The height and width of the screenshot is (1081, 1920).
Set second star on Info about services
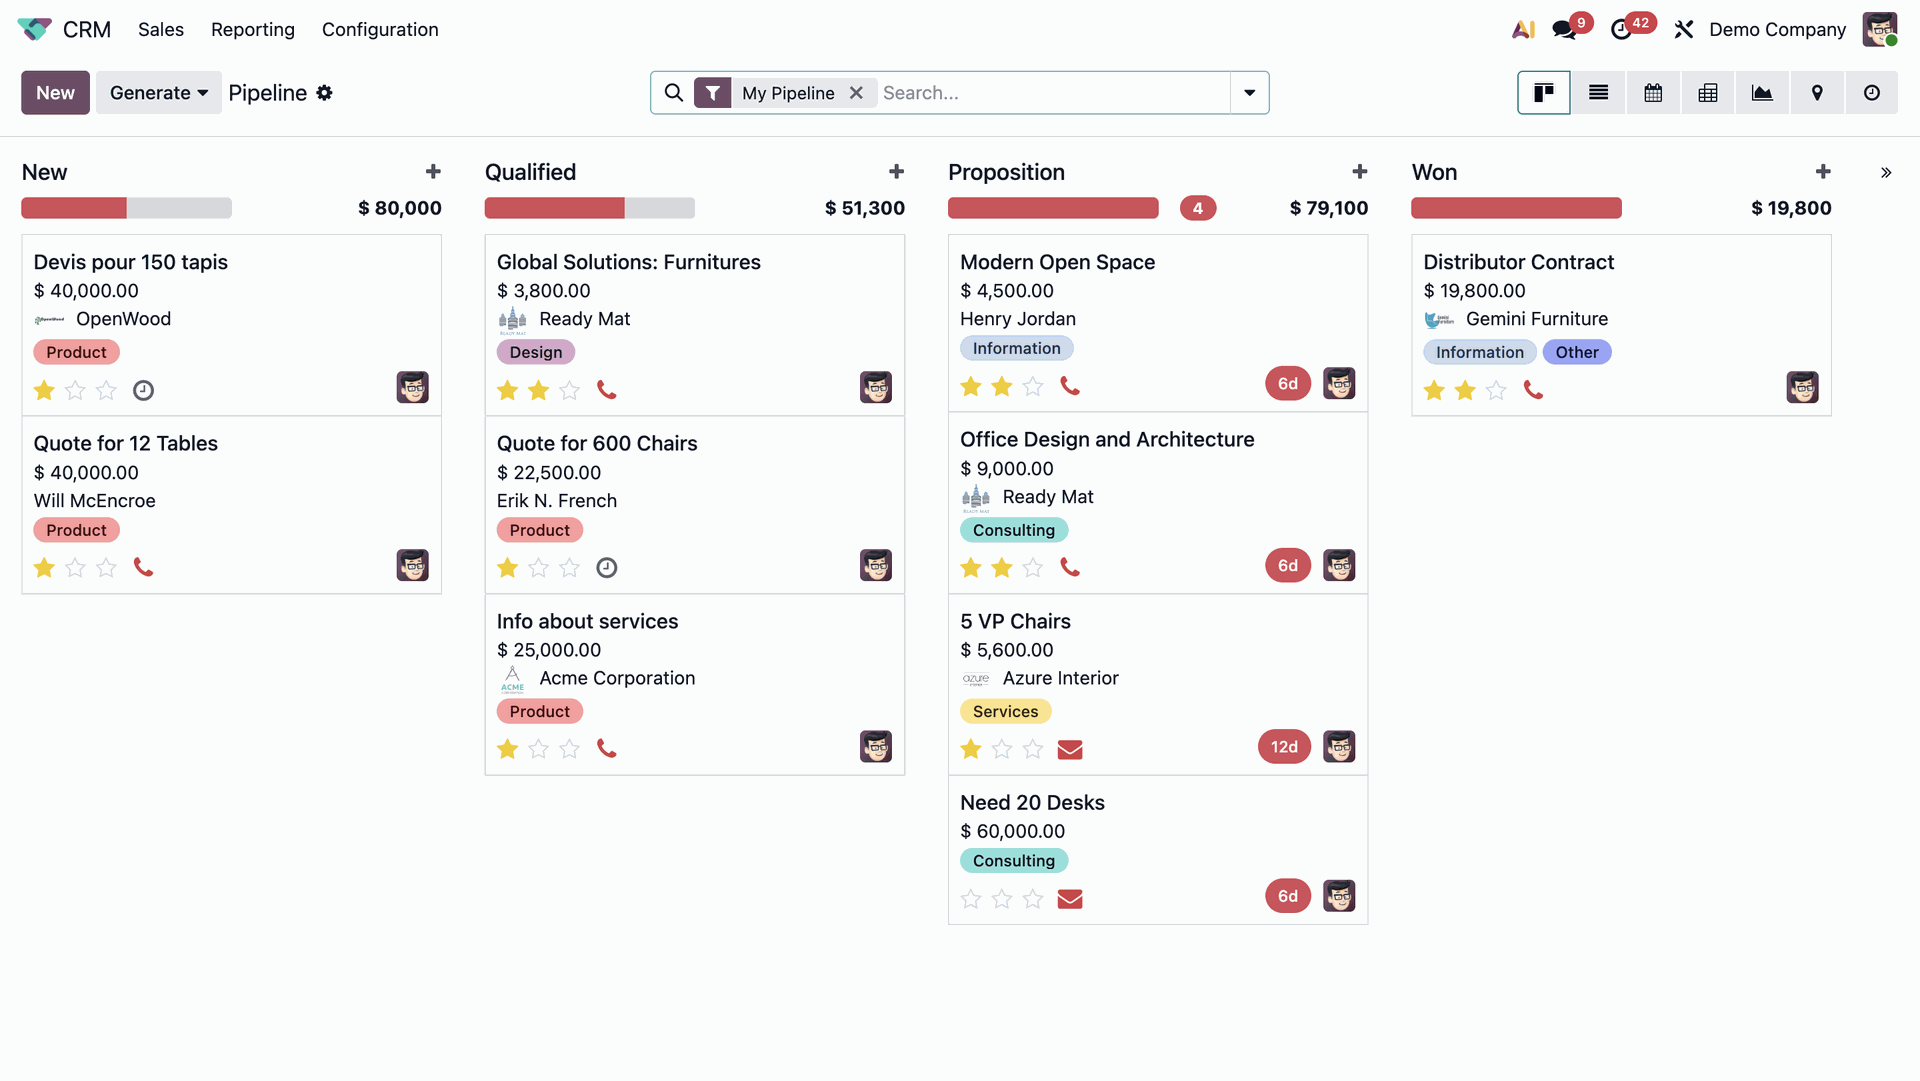[538, 749]
